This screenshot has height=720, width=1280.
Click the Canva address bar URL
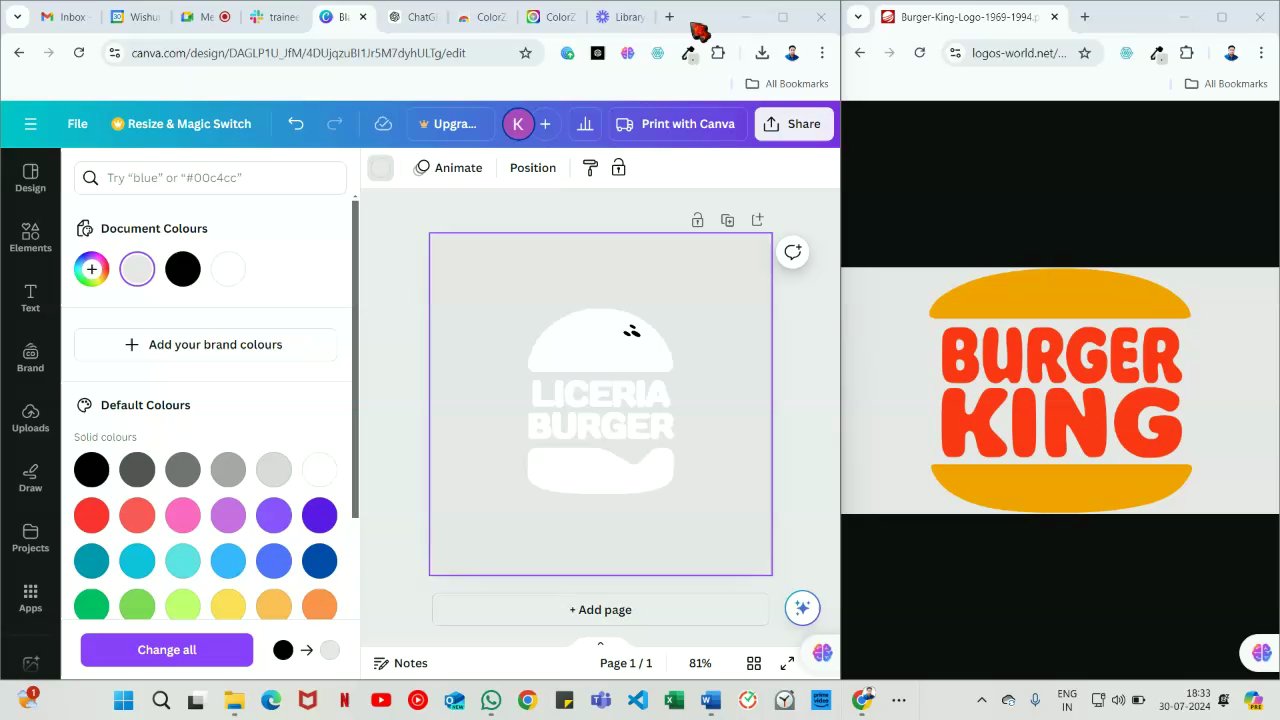[298, 53]
